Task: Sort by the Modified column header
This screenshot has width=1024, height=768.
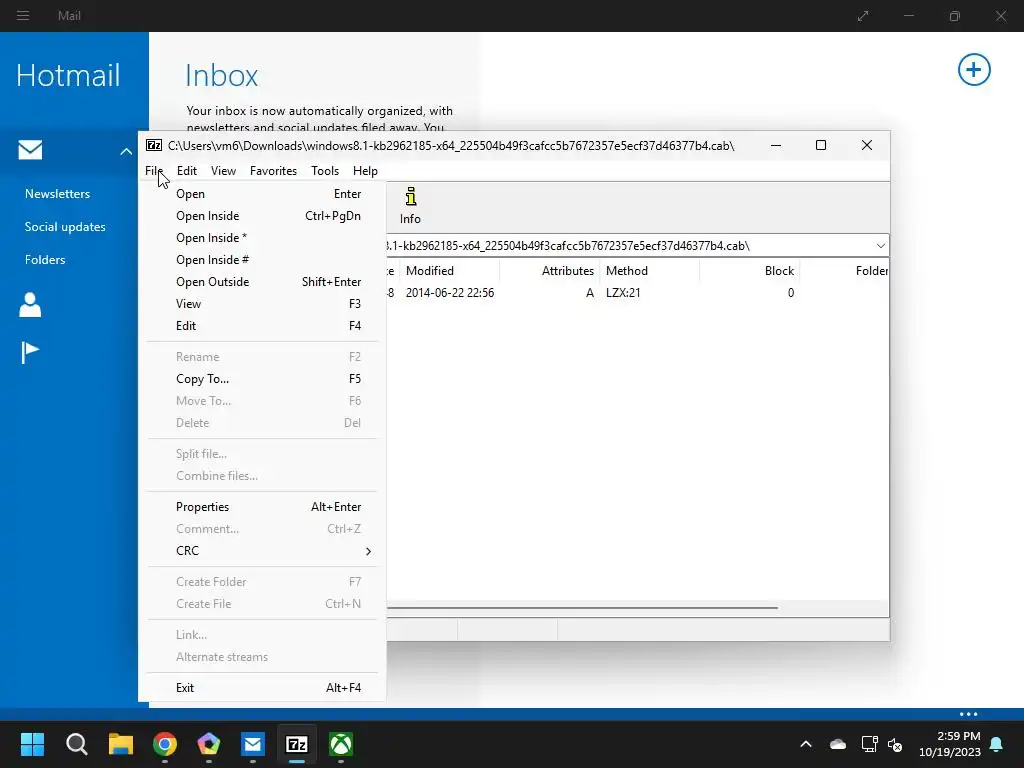Action: [449, 271]
